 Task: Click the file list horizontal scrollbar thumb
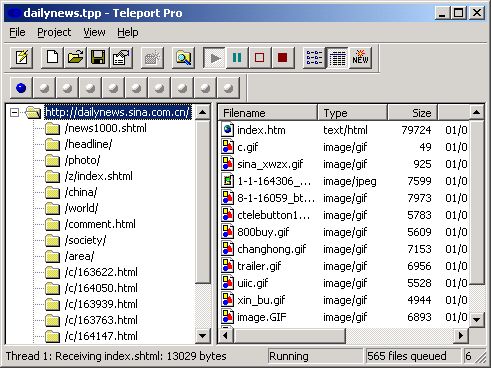coord(289,335)
